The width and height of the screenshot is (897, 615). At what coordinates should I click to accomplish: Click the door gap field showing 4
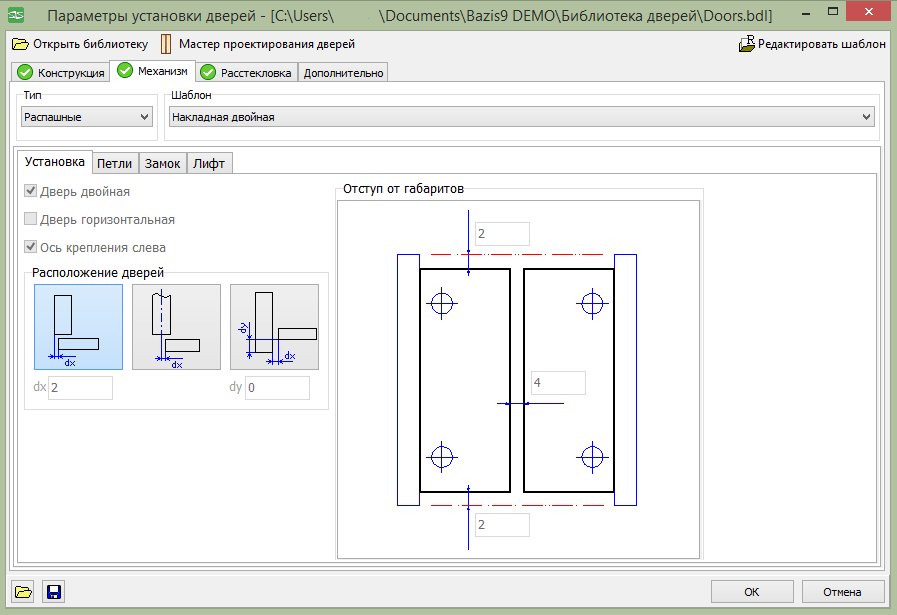(x=558, y=383)
